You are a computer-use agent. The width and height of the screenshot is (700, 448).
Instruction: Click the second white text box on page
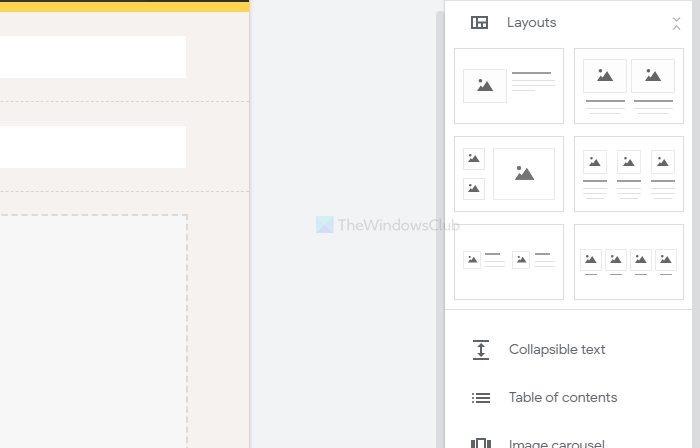[92, 147]
